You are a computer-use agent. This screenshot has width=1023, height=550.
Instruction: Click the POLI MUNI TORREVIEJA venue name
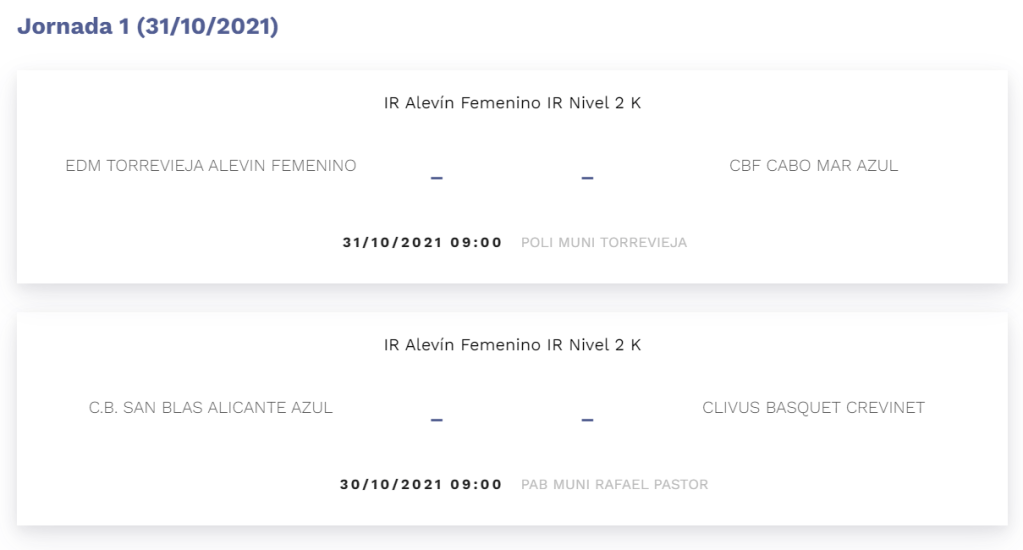(x=604, y=243)
